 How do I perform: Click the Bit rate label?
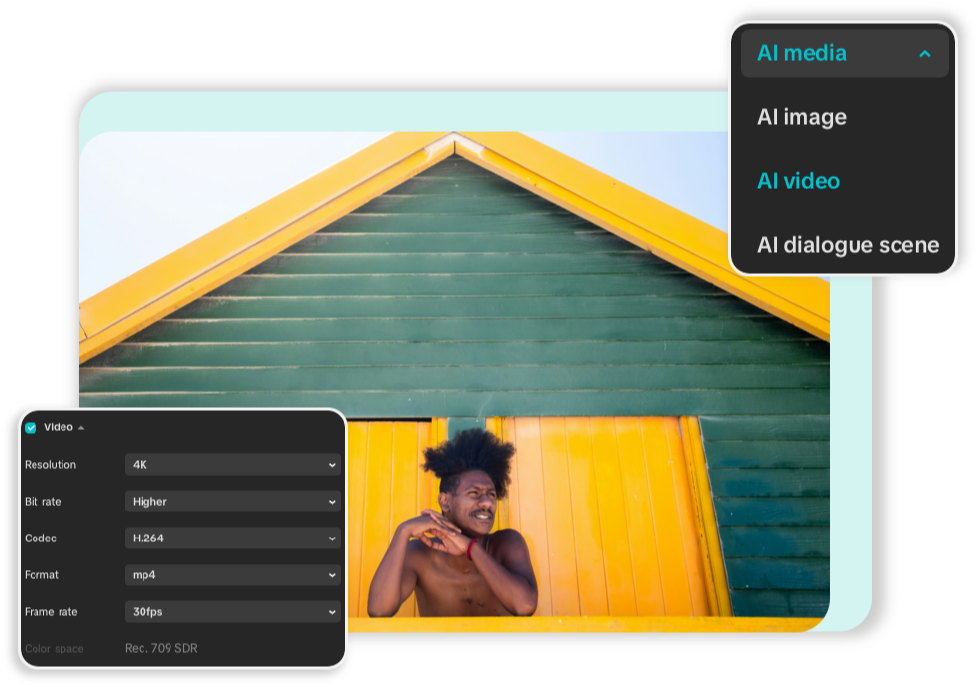click(x=43, y=501)
